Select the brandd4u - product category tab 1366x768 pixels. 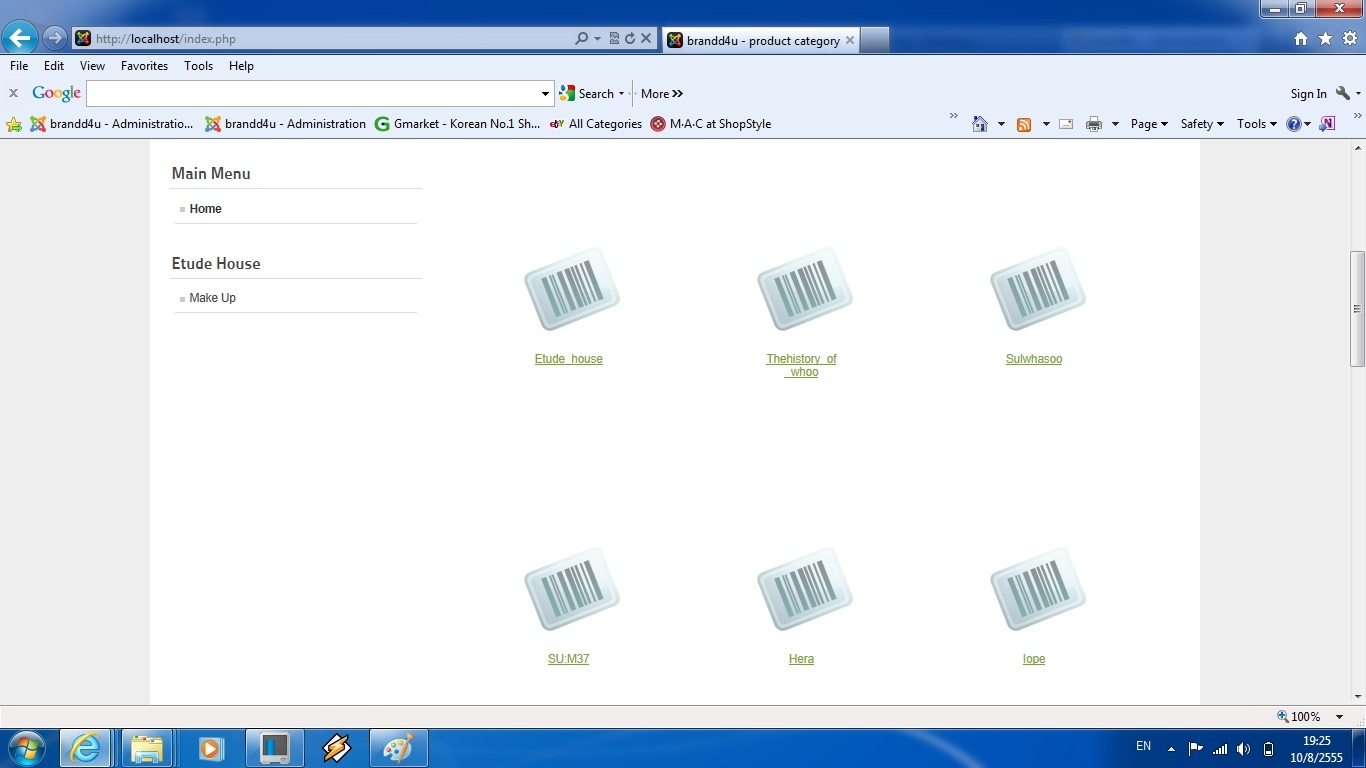(760, 40)
